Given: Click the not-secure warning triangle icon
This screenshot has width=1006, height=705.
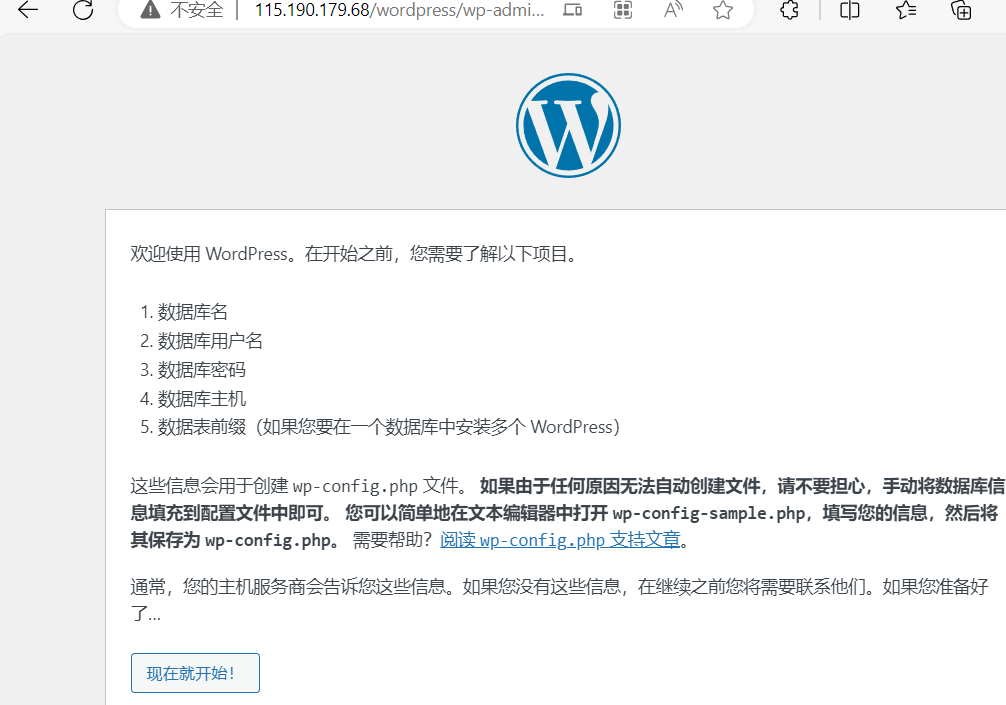Looking at the screenshot, I should 150,11.
